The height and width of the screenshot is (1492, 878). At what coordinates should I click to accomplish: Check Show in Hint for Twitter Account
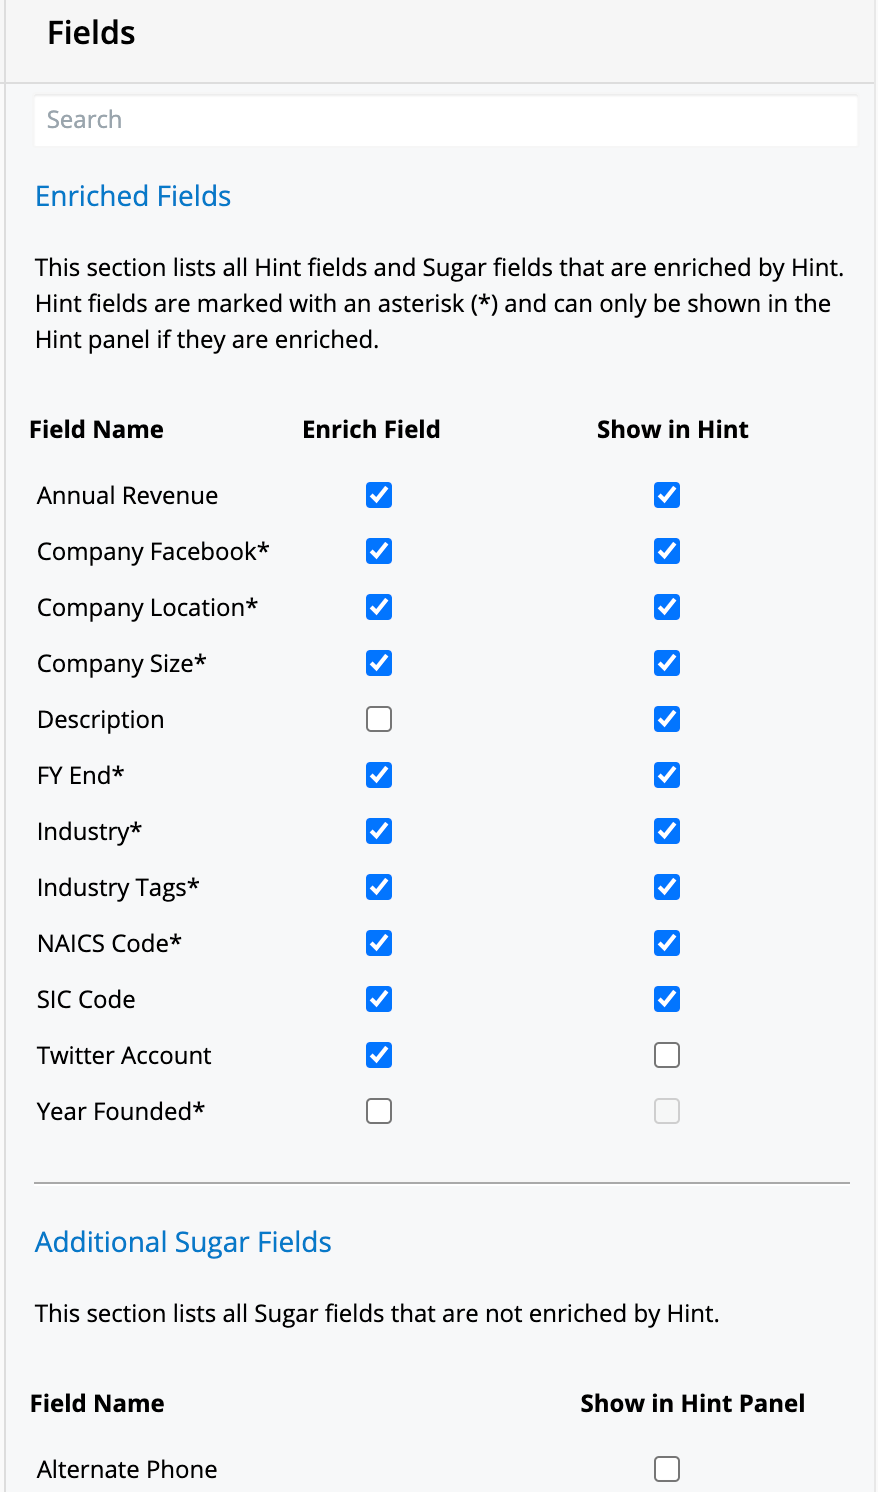click(667, 1055)
